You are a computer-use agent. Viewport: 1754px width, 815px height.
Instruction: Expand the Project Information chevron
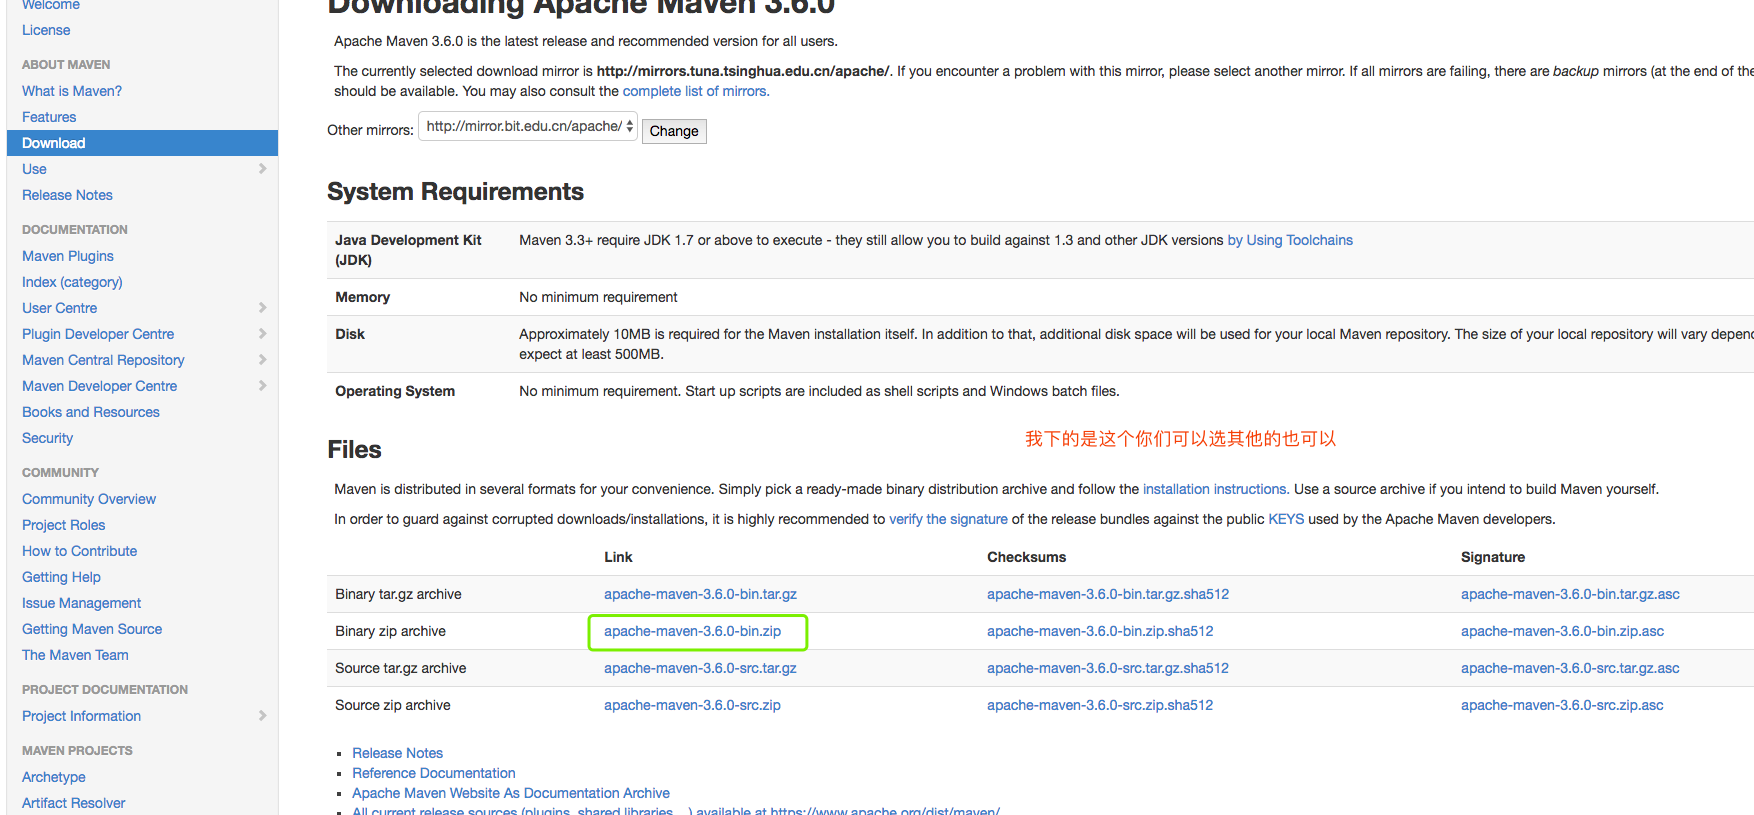[263, 716]
